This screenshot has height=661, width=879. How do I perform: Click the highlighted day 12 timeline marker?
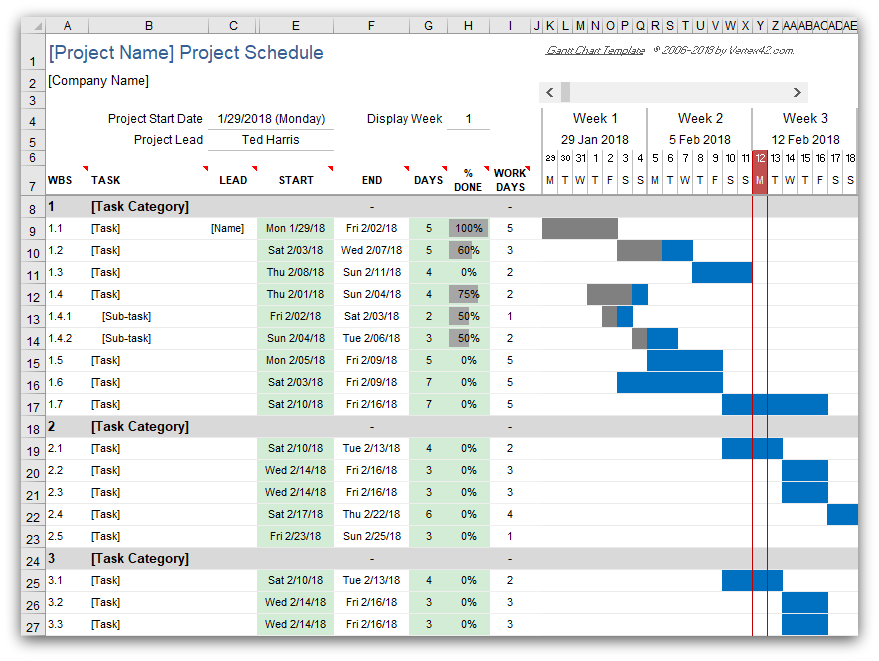(x=760, y=172)
